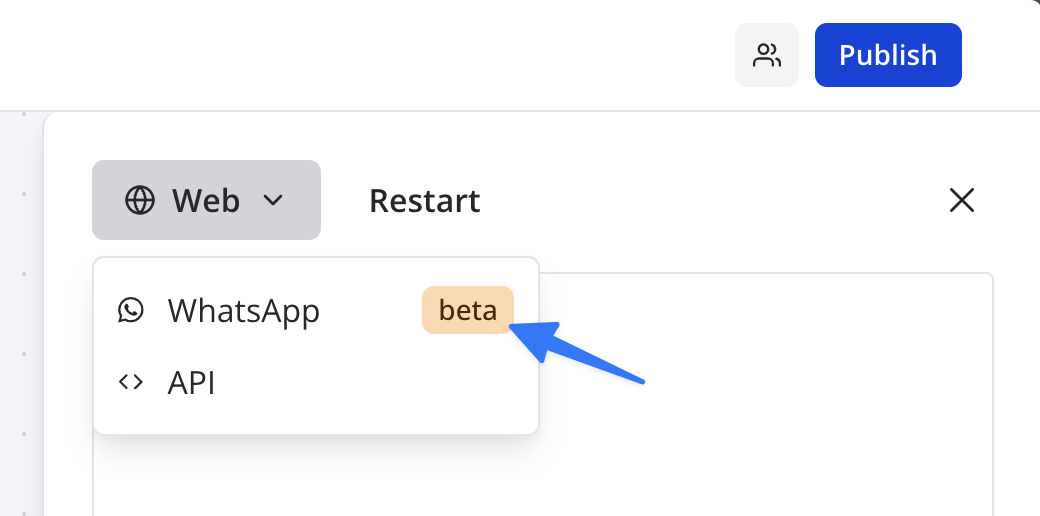Screen dimensions: 1040x516
Task: Click empty menu space right of API
Action: [x=400, y=382]
